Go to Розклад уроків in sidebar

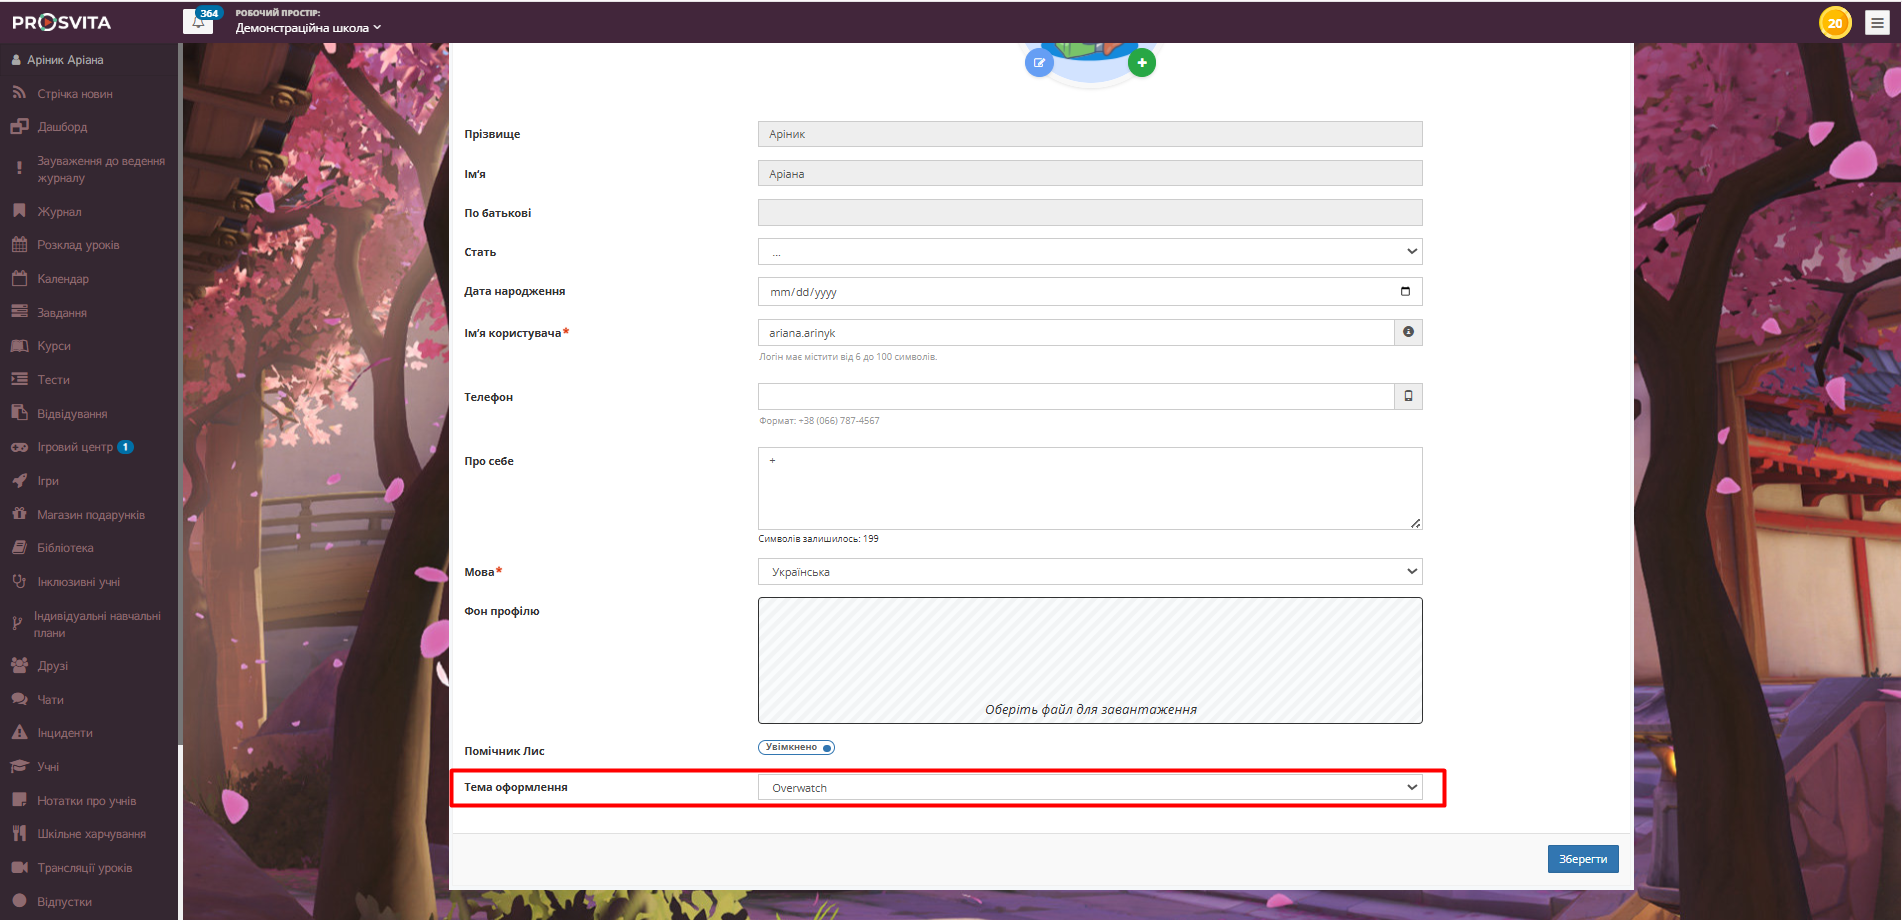point(78,245)
